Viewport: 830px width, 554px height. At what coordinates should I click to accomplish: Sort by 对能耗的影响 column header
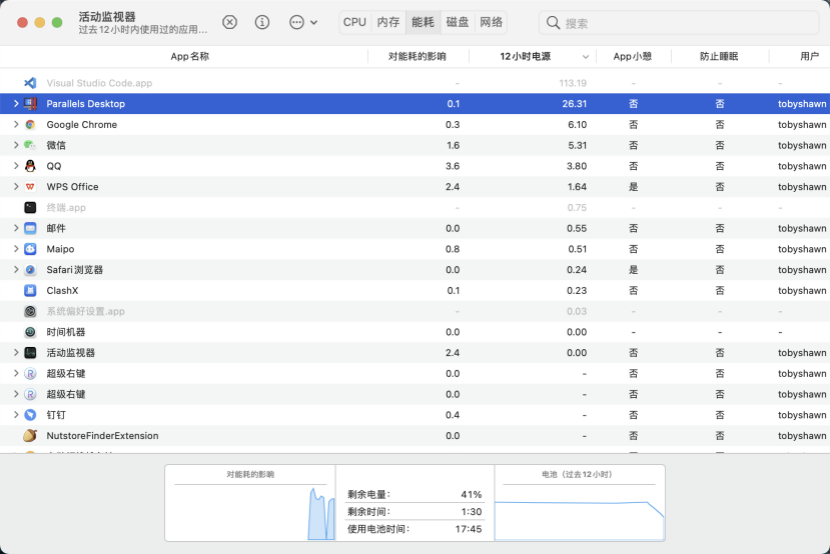(x=417, y=57)
